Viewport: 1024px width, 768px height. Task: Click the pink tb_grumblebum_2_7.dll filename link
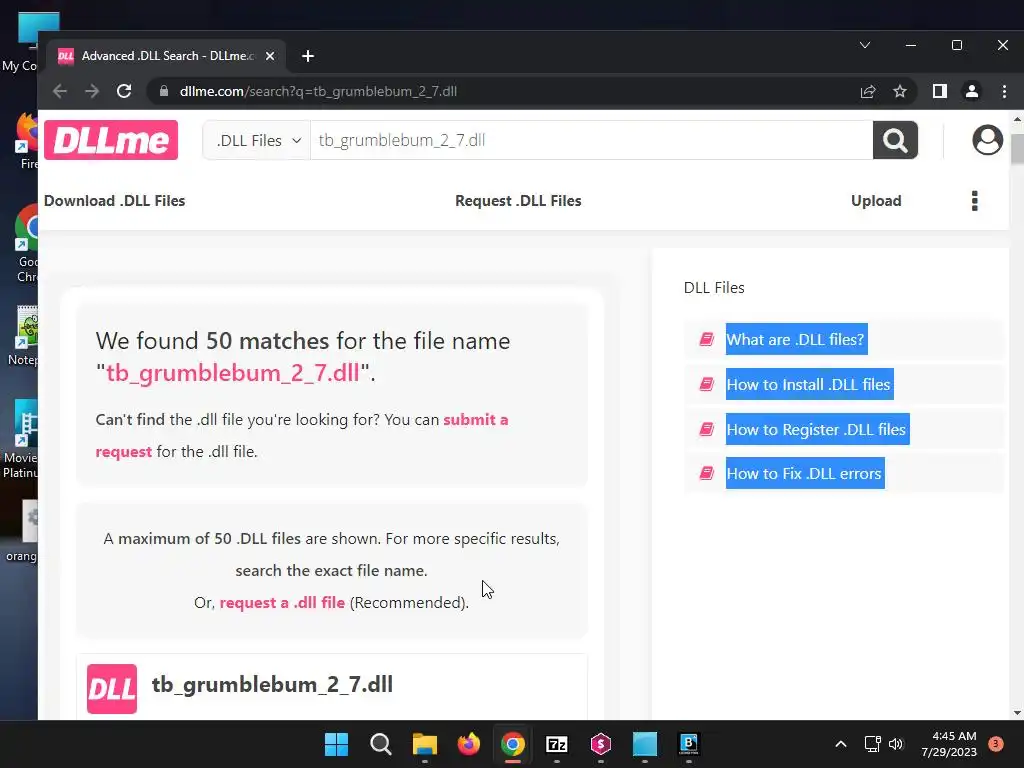[232, 373]
